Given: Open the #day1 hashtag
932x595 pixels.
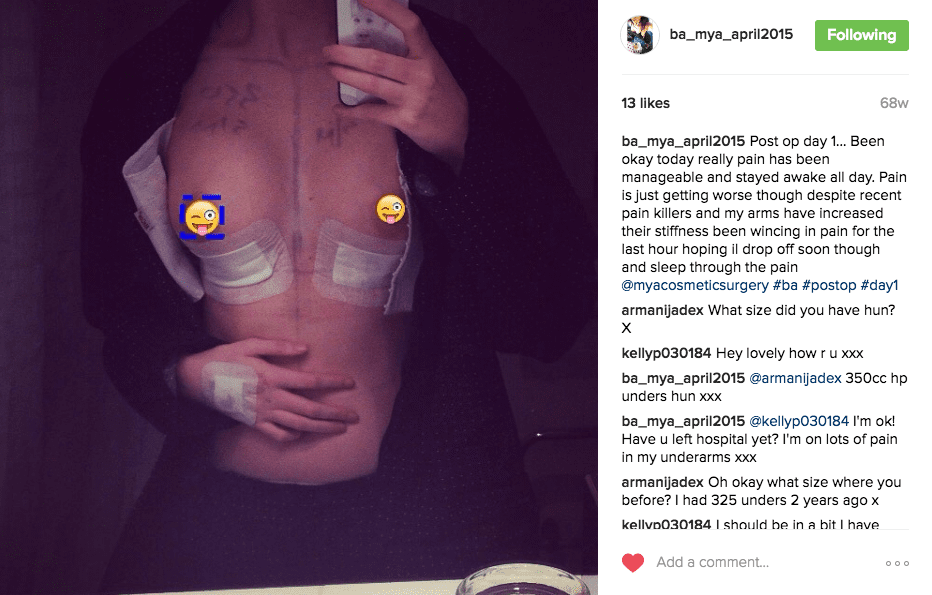Looking at the screenshot, I should [x=879, y=285].
